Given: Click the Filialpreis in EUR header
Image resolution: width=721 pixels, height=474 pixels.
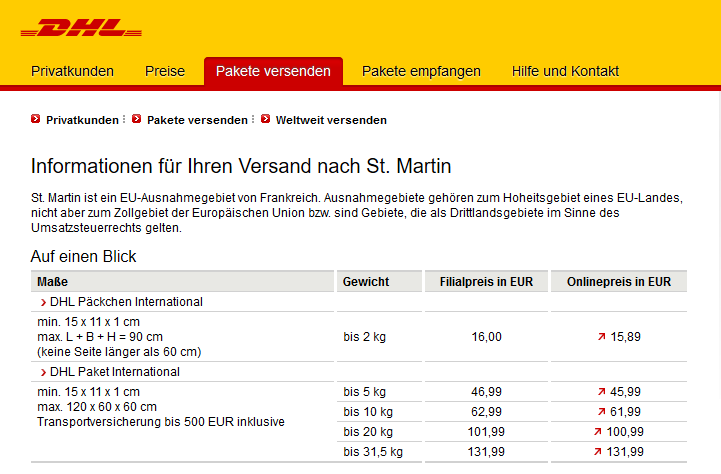Looking at the screenshot, I should point(486,281).
